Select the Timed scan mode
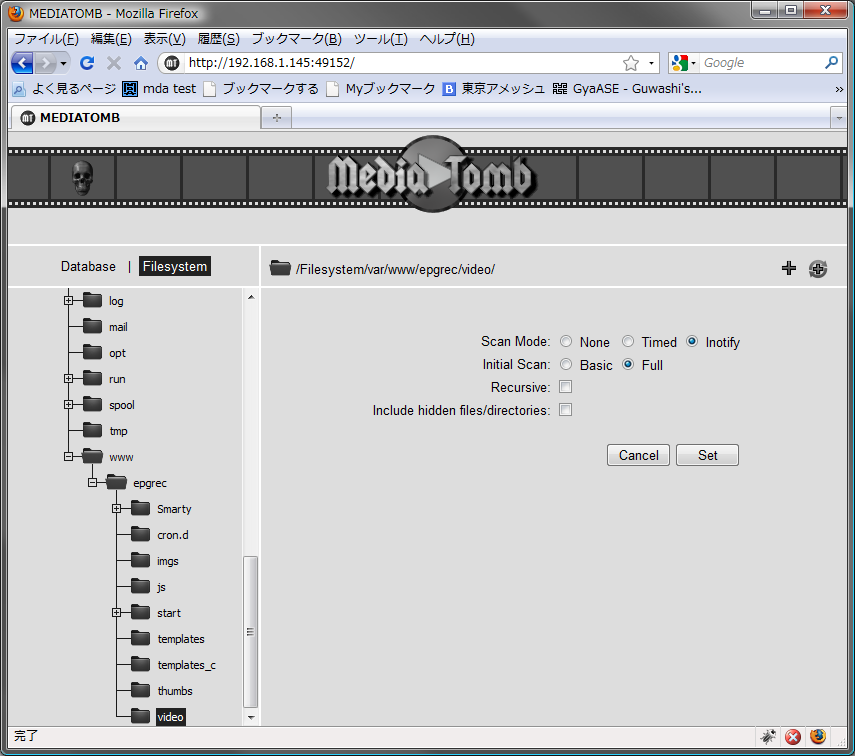The width and height of the screenshot is (855, 756). [x=628, y=341]
